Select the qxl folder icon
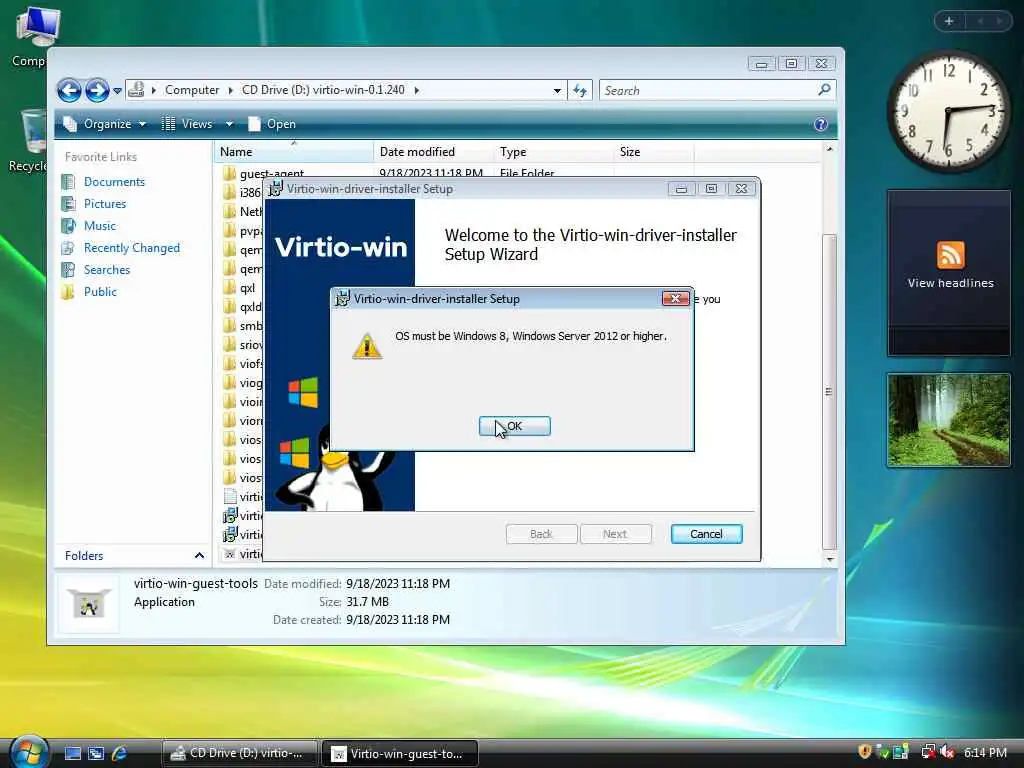Image resolution: width=1024 pixels, height=768 pixels. click(229, 288)
